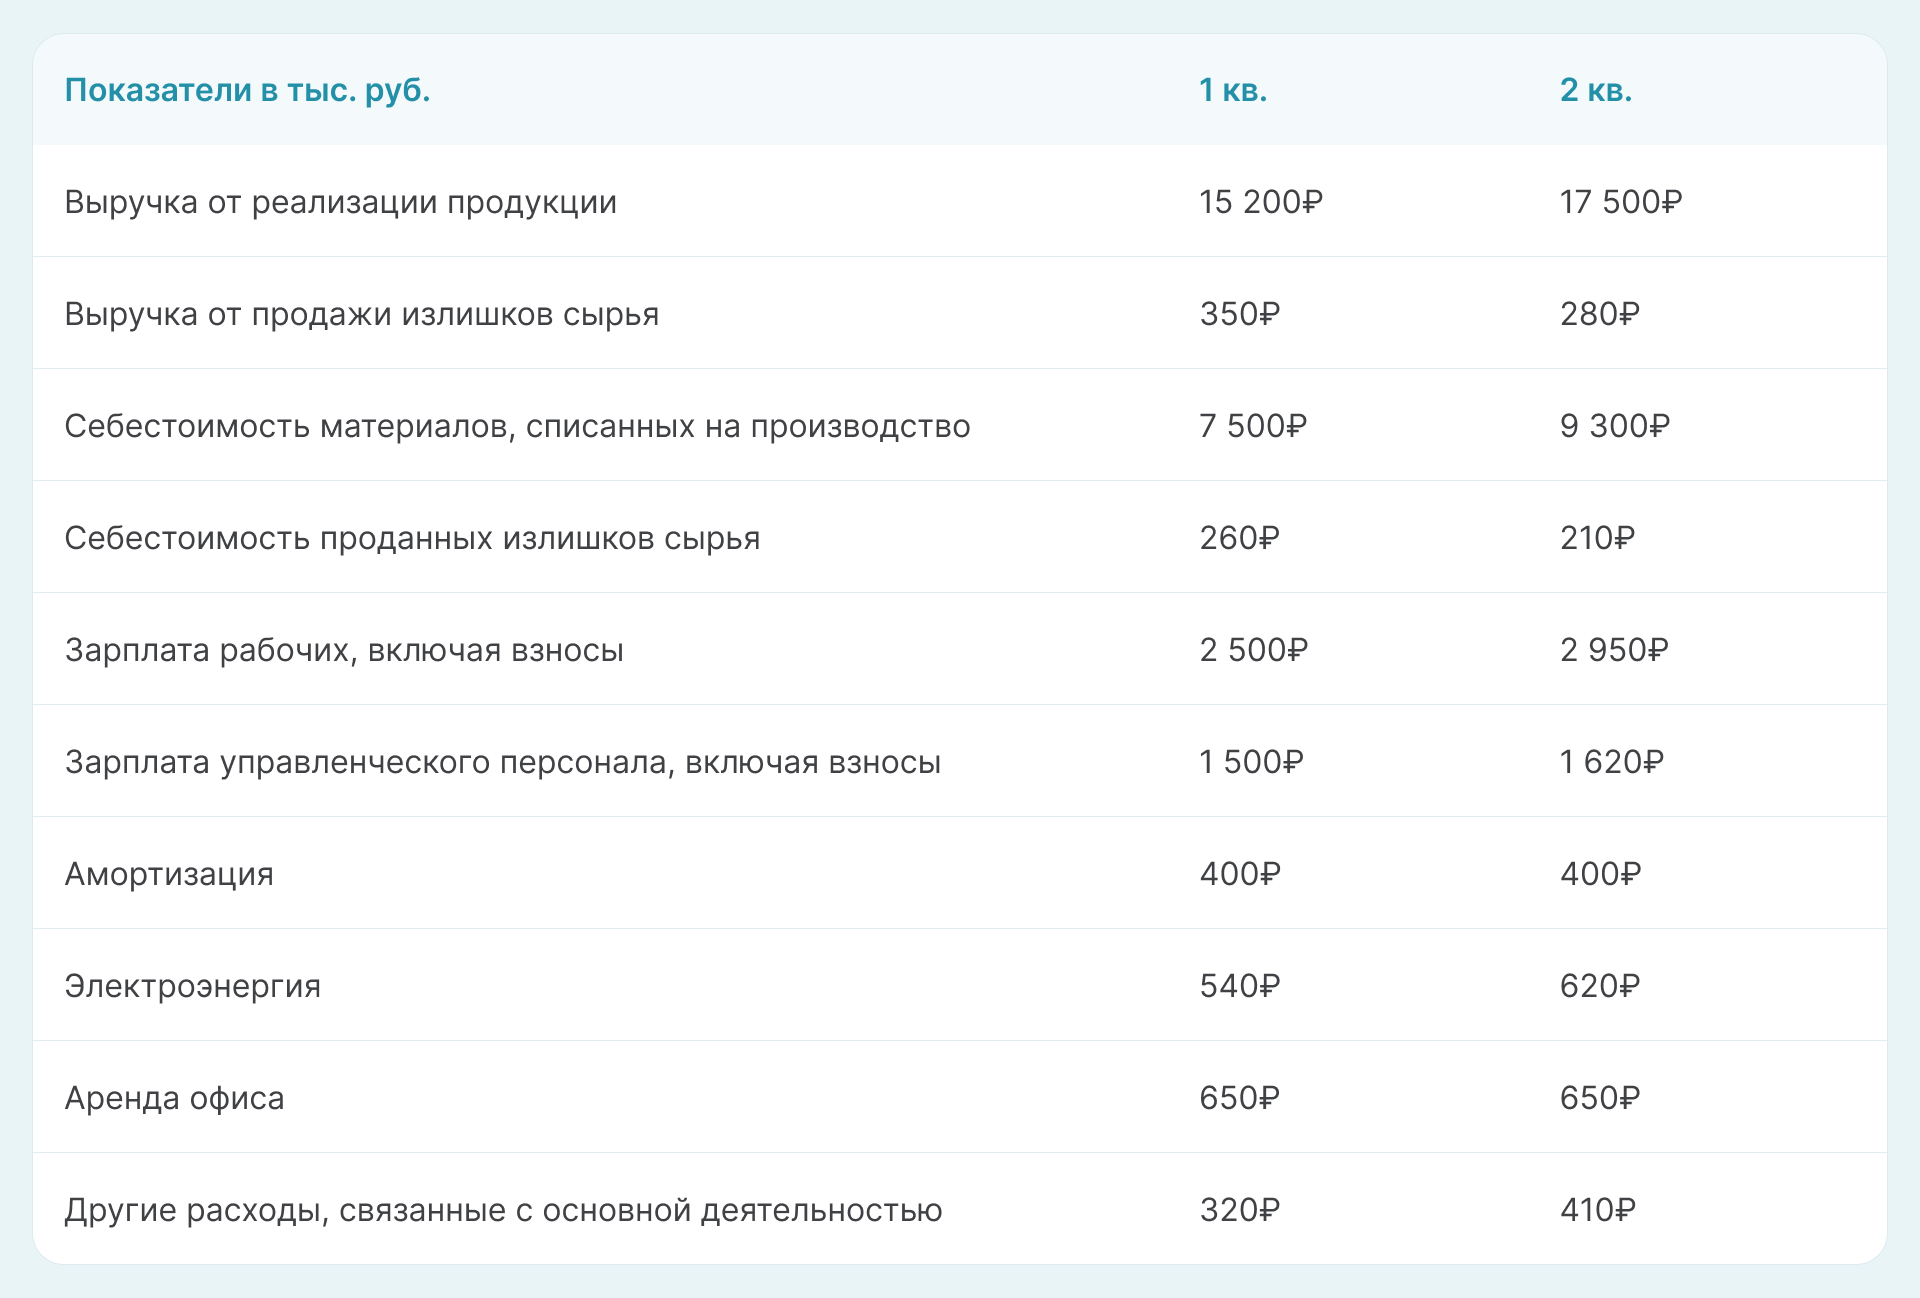Image resolution: width=1920 pixels, height=1298 pixels.
Task: Click the 9 300₽ materials cost cell
Action: [1614, 426]
